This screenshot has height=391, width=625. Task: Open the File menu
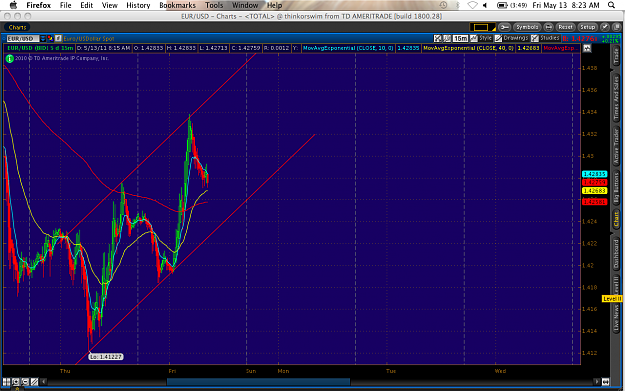[x=65, y=5]
